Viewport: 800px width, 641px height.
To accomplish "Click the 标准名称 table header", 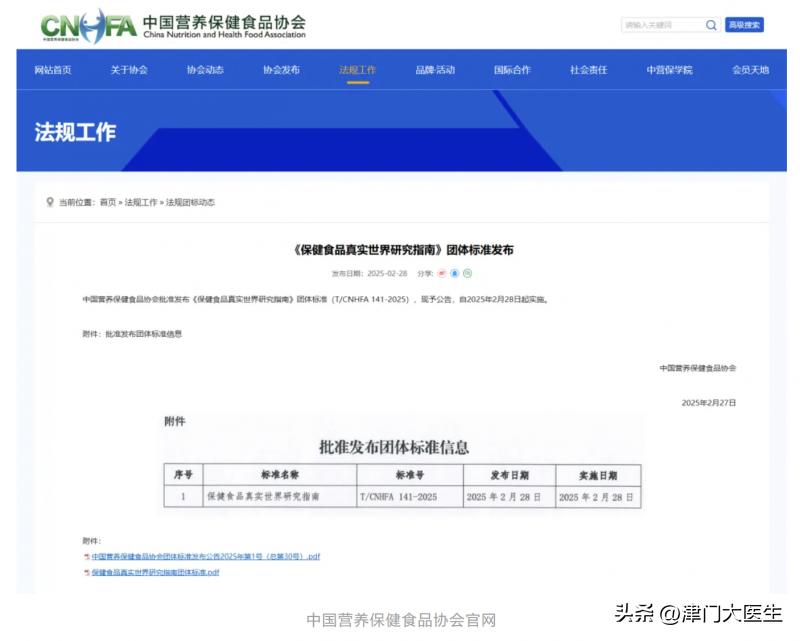I will click(280, 475).
